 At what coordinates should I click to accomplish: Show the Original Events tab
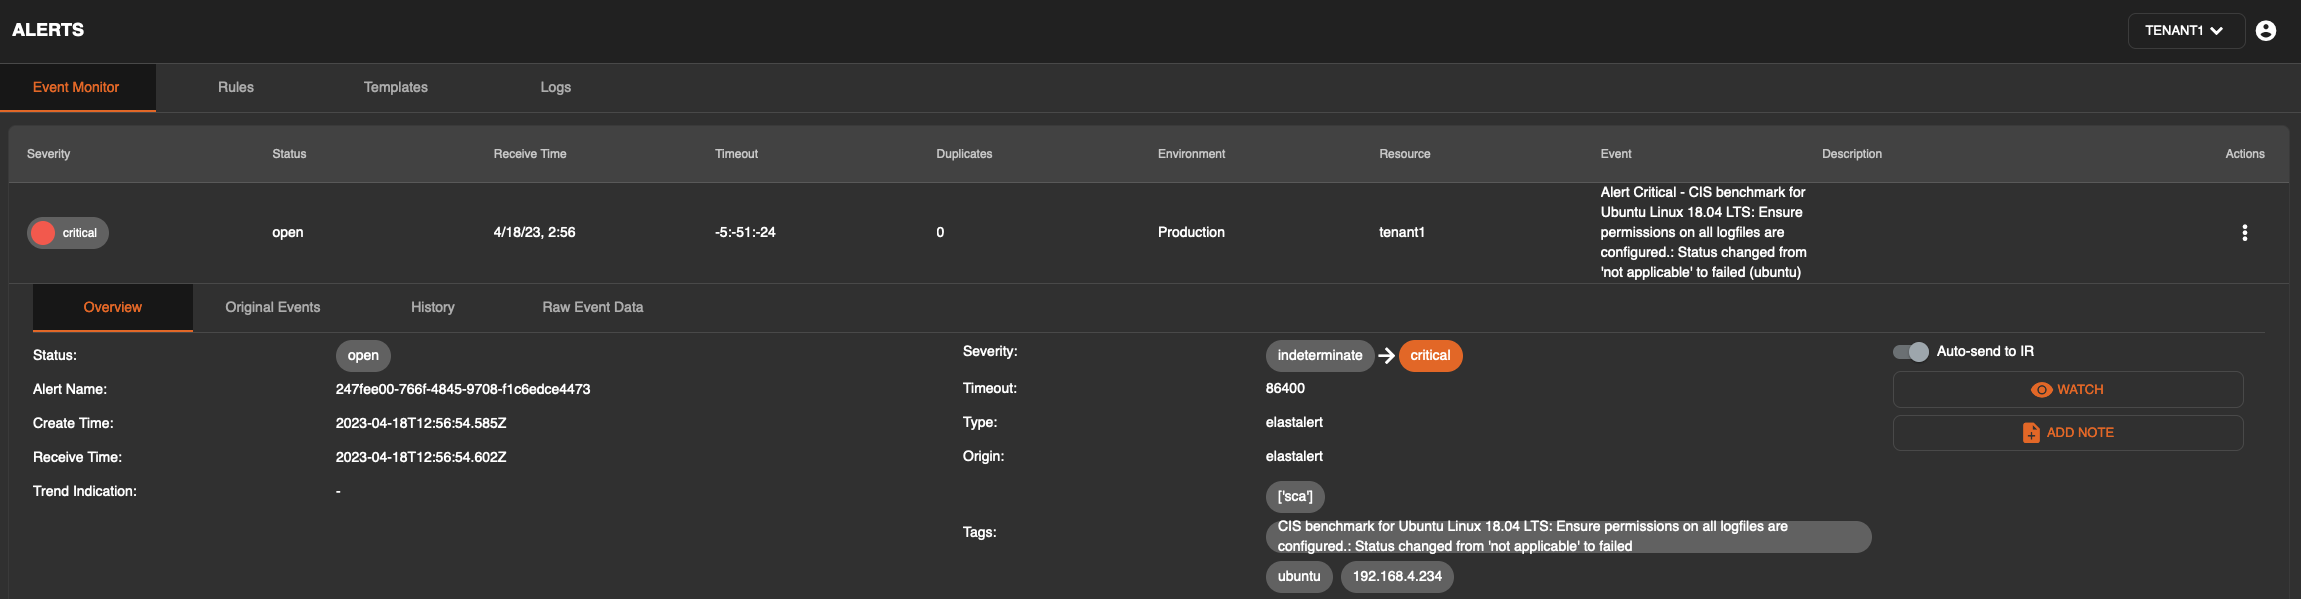pos(272,308)
